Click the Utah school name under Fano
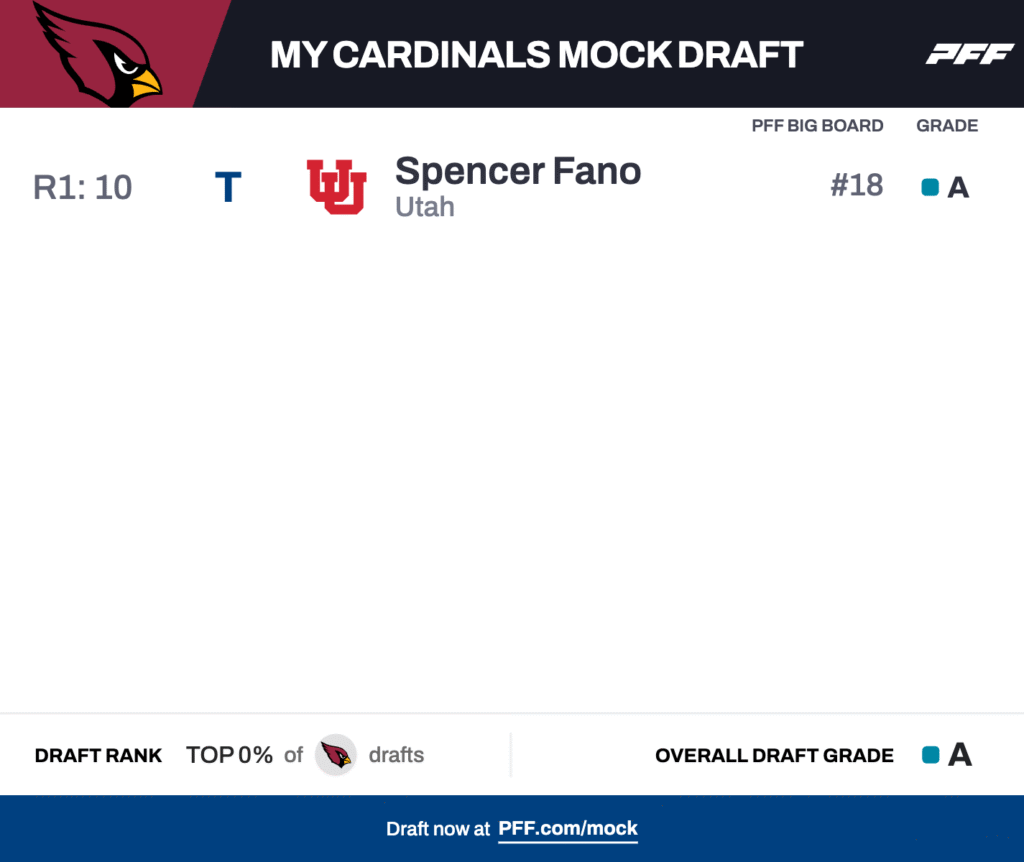This screenshot has height=862, width=1024. point(425,207)
